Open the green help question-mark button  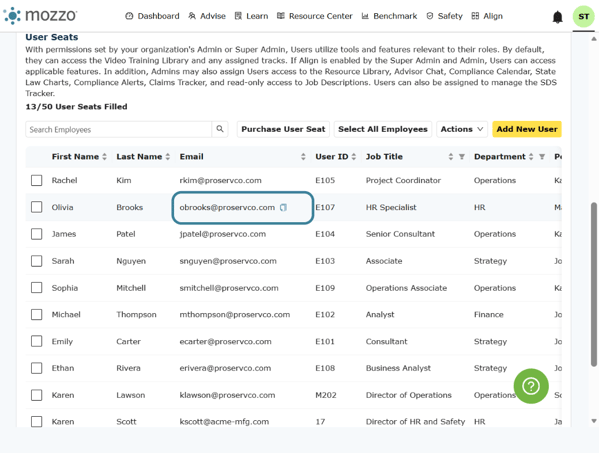pyautogui.click(x=531, y=386)
